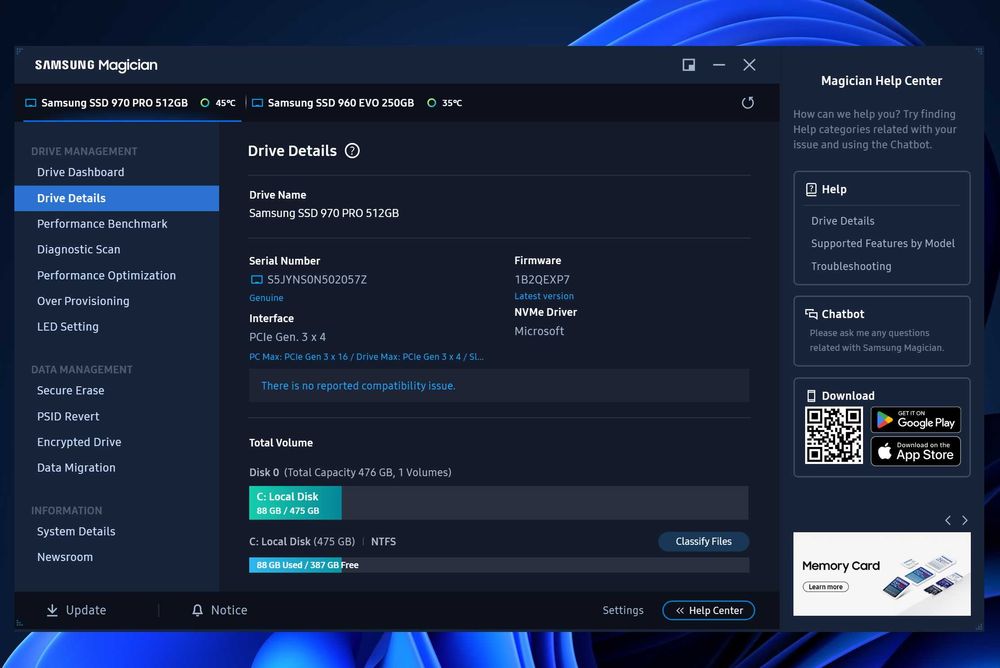Select Drive Details in sidebar

tap(117, 198)
